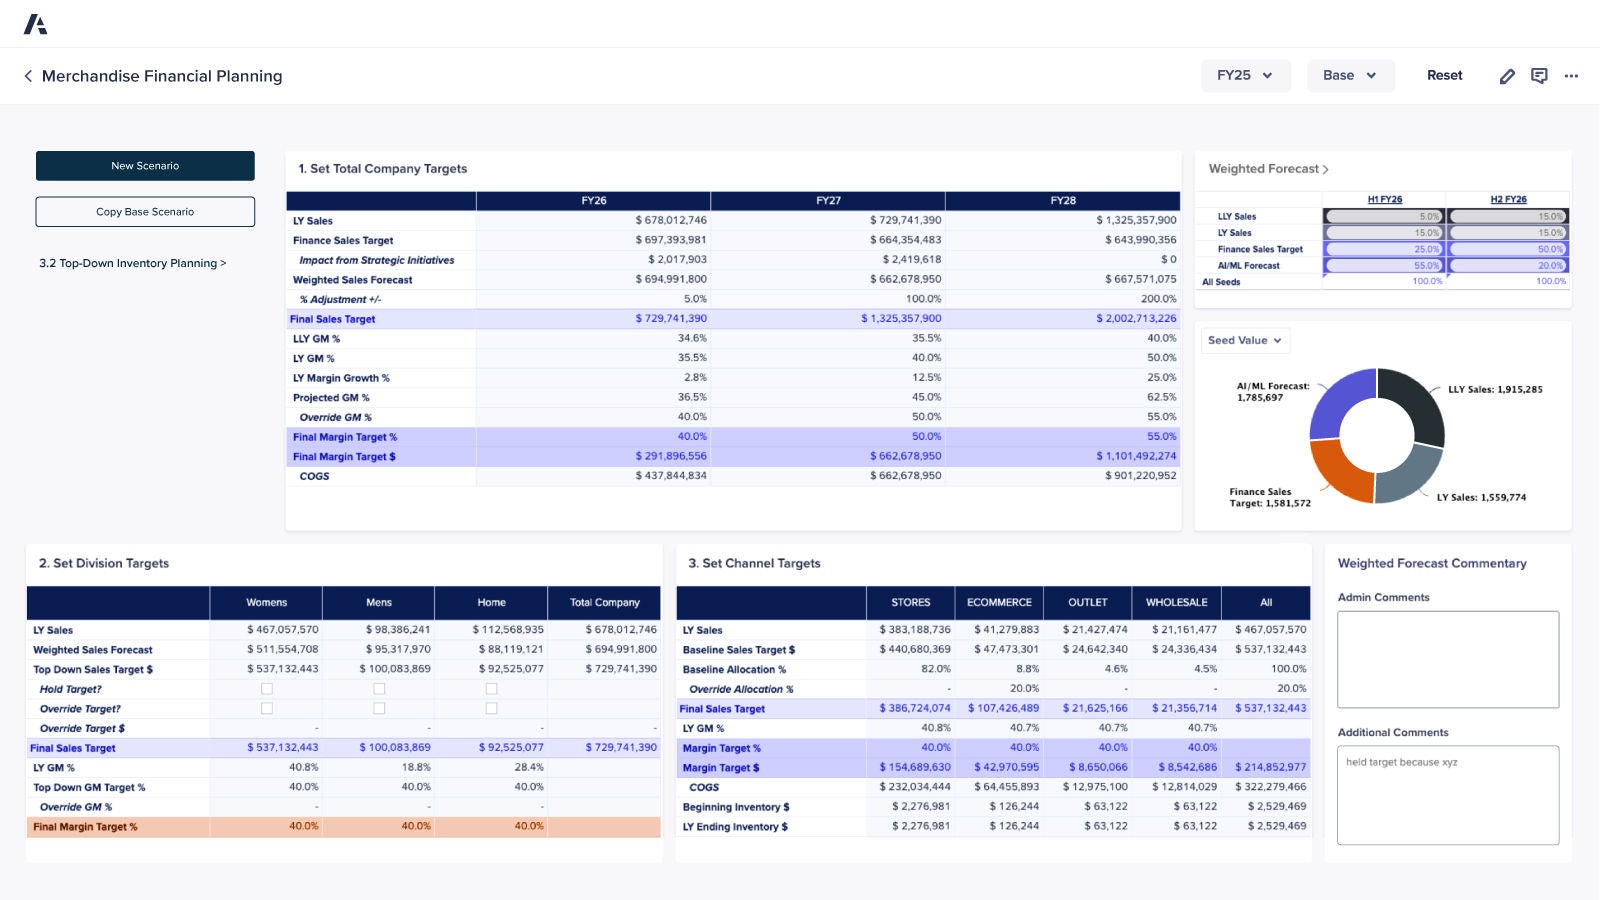
Task: Click the Anaplan logo in the top-left corner
Action: [38, 24]
